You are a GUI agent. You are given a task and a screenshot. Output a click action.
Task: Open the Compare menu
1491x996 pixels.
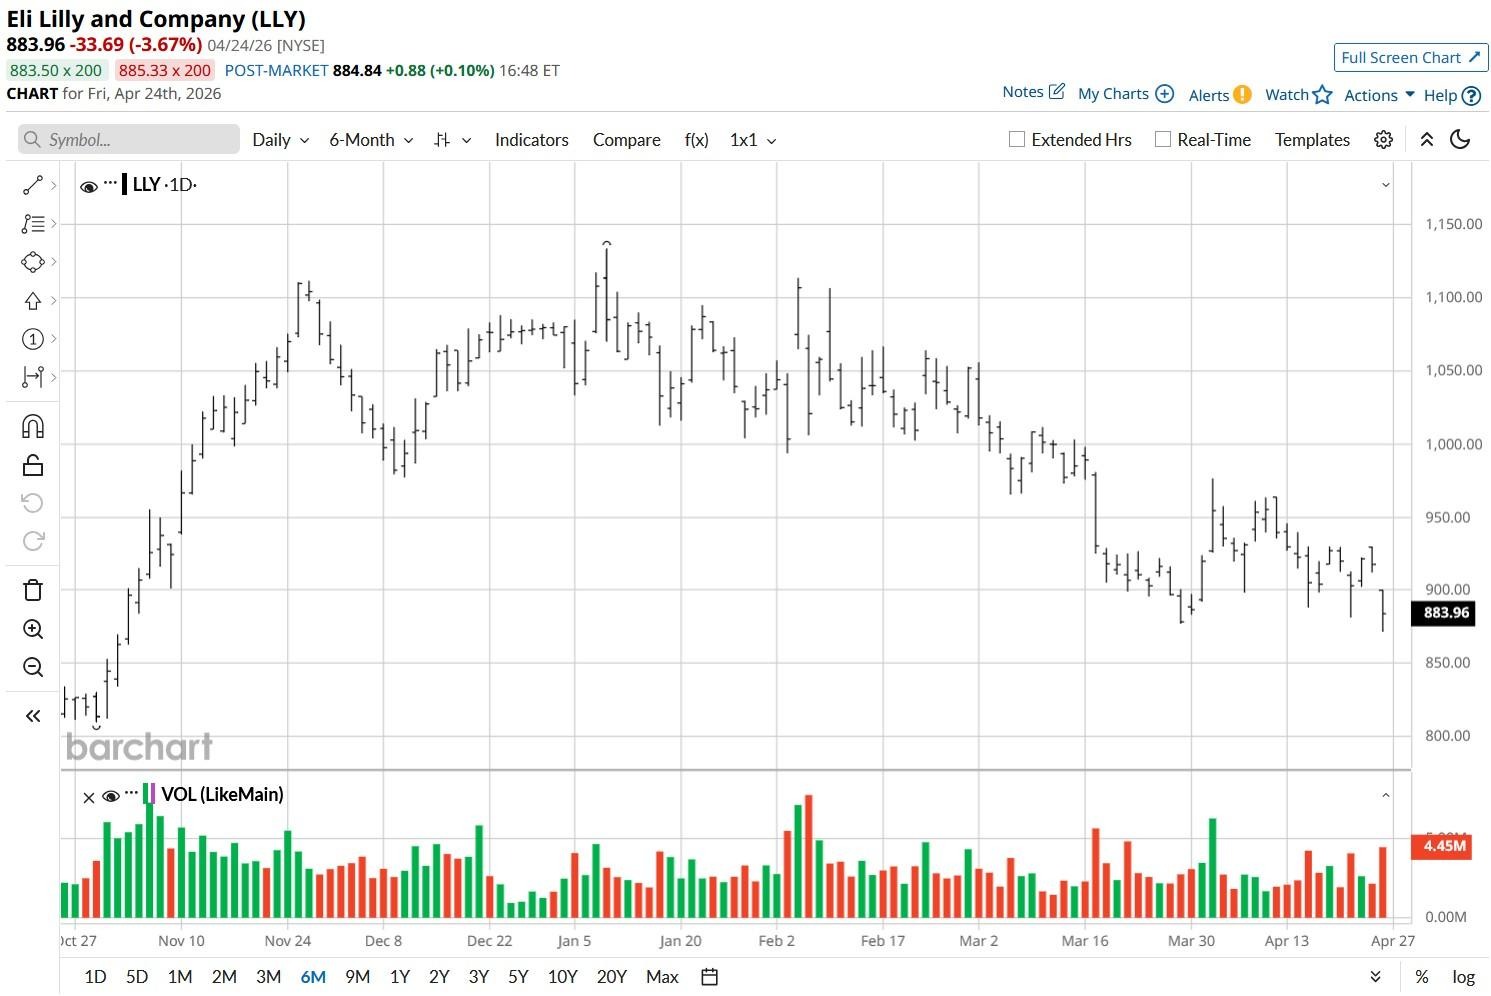tap(627, 140)
